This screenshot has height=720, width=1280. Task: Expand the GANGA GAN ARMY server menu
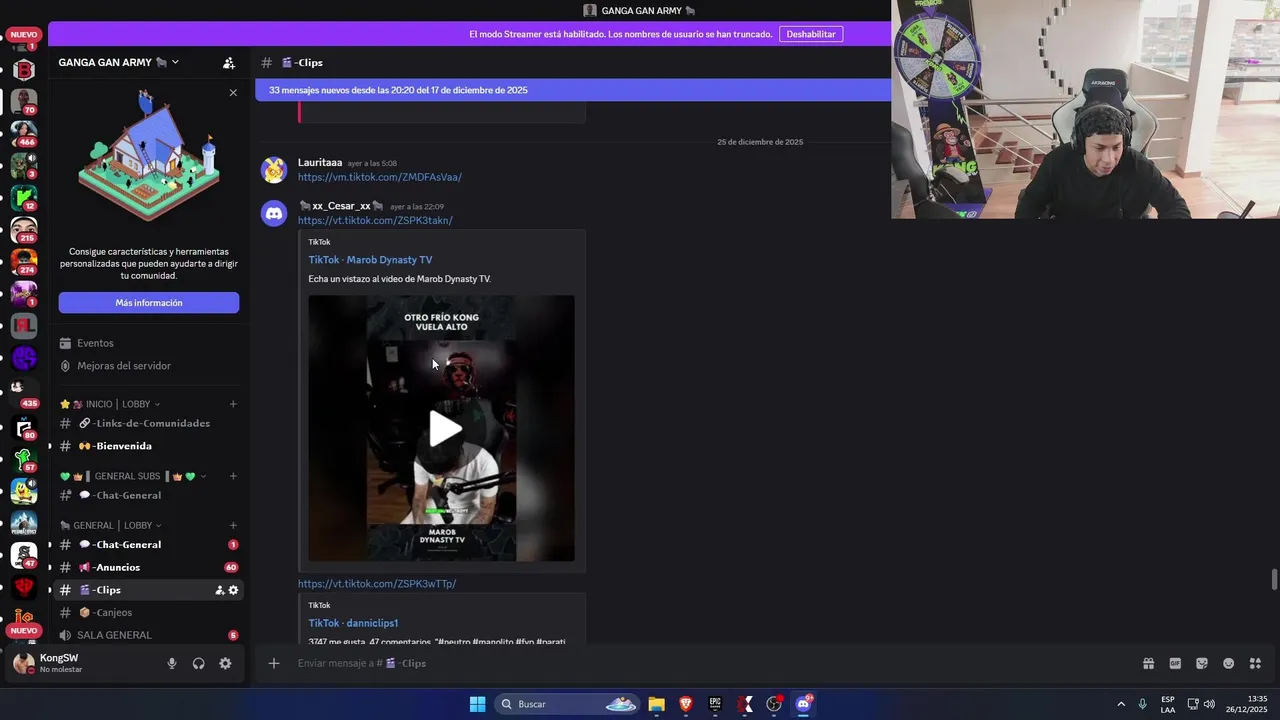point(119,62)
